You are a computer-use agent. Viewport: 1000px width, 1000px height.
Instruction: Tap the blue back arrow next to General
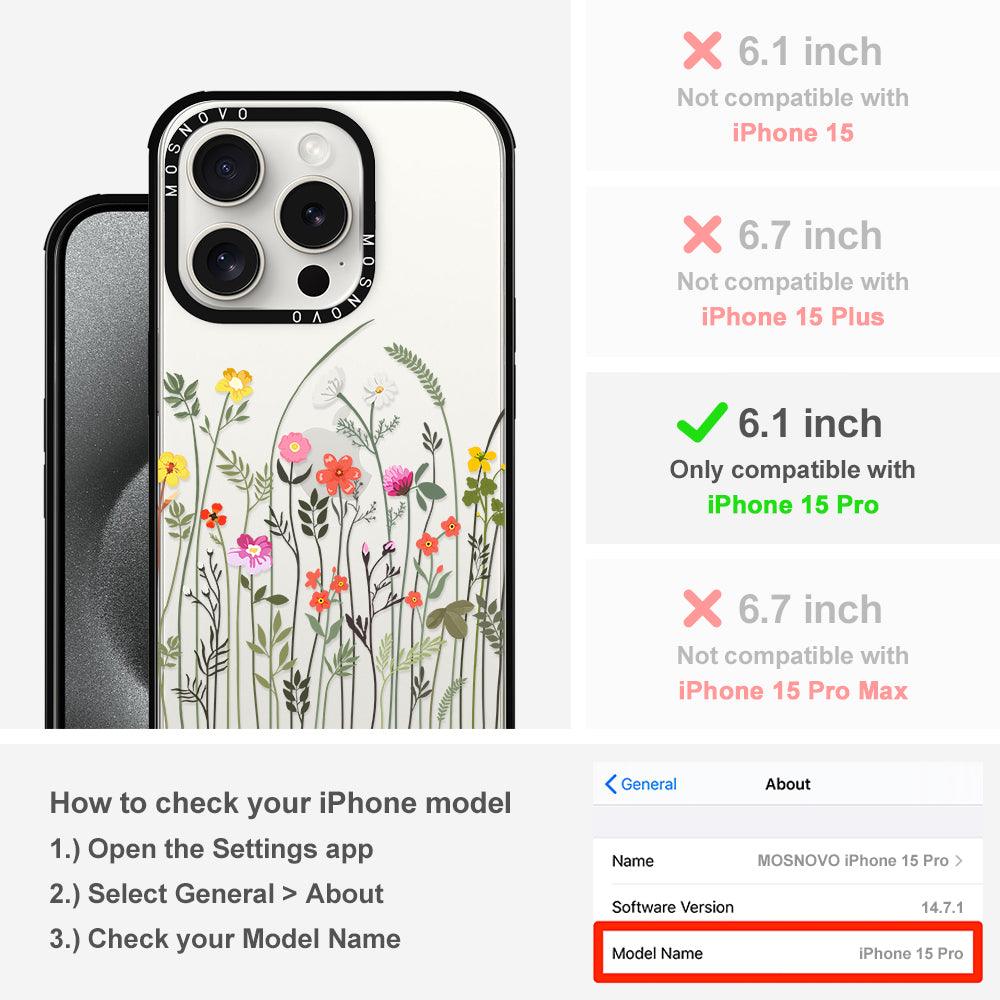point(610,784)
